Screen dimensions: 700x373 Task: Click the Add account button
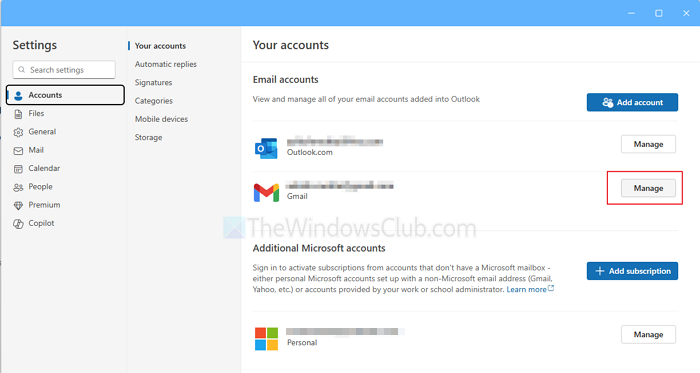pos(632,102)
